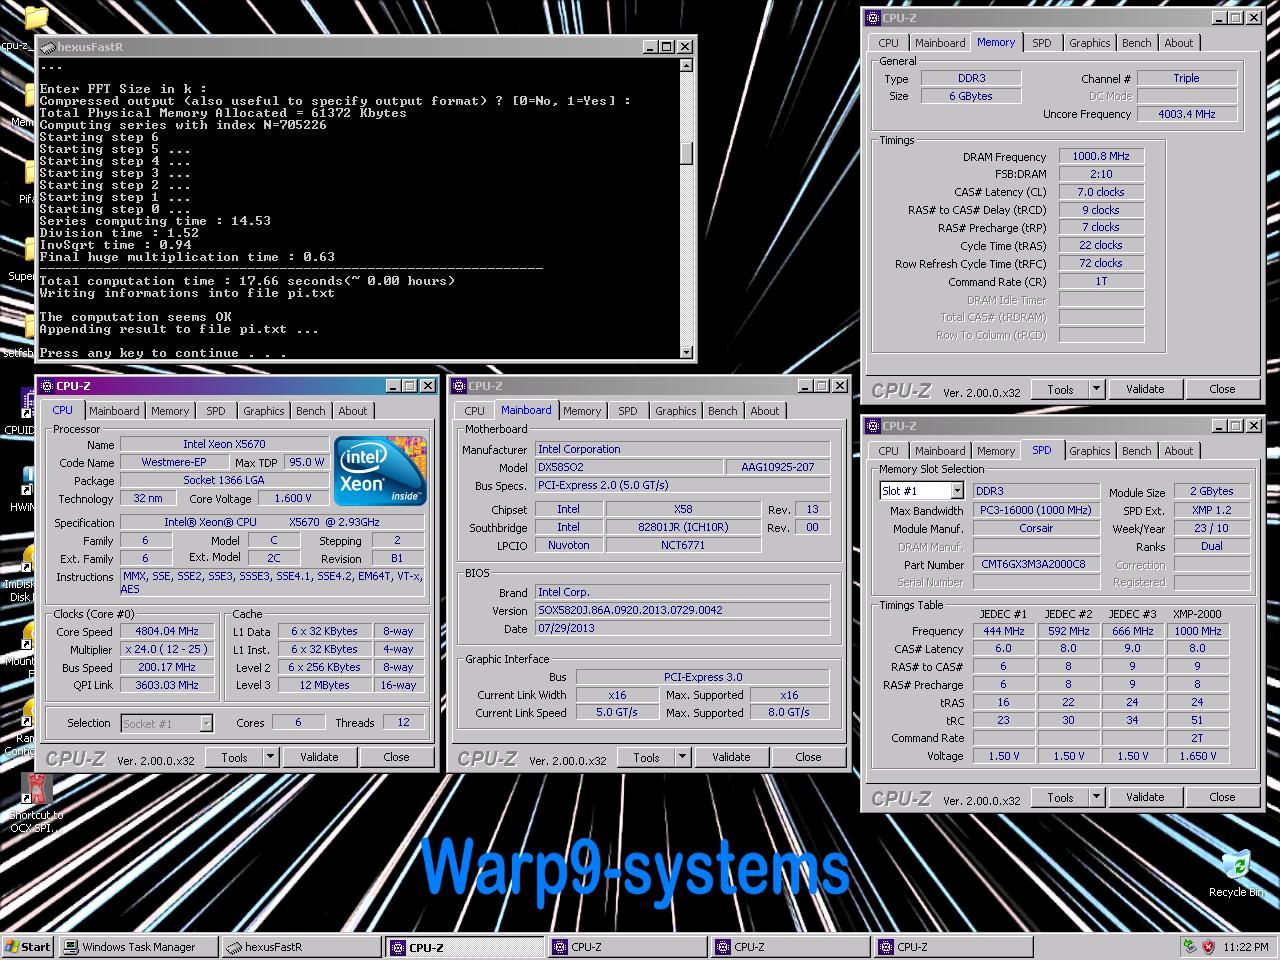Click the Code Name Westmere-EP field
This screenshot has width=1280, height=960.
pyautogui.click(x=174, y=462)
